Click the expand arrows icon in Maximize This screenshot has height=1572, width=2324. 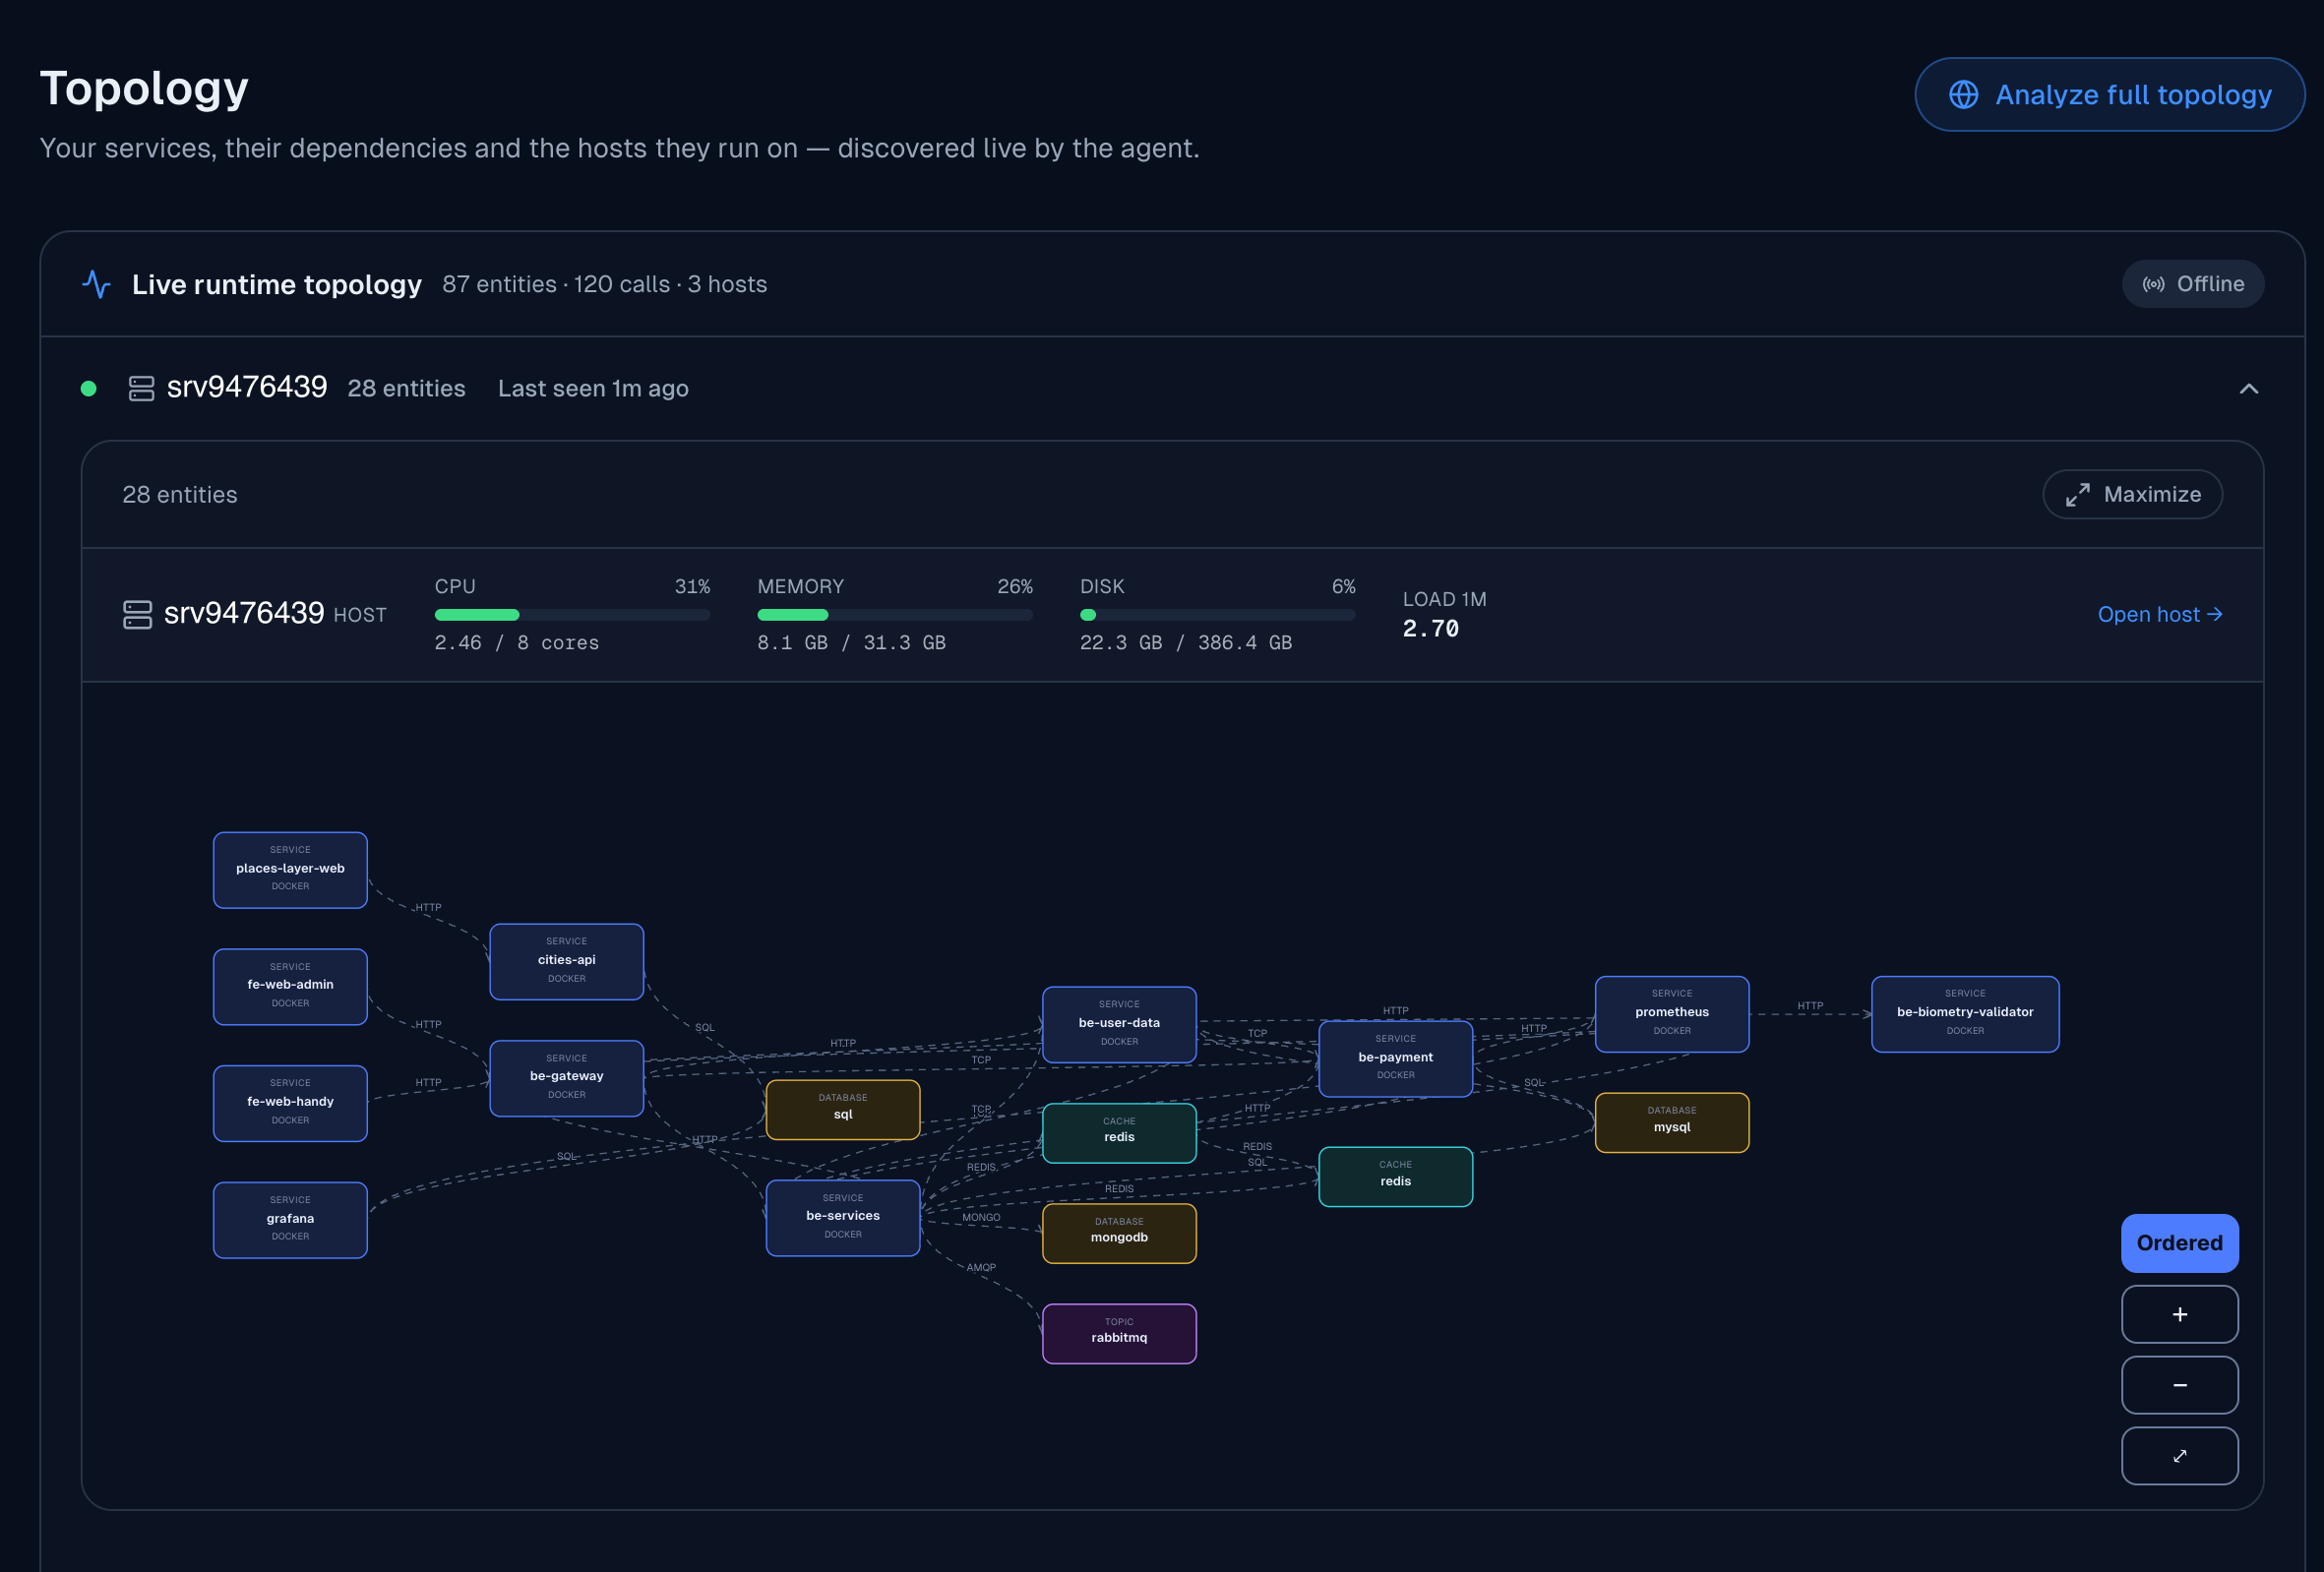point(2077,494)
